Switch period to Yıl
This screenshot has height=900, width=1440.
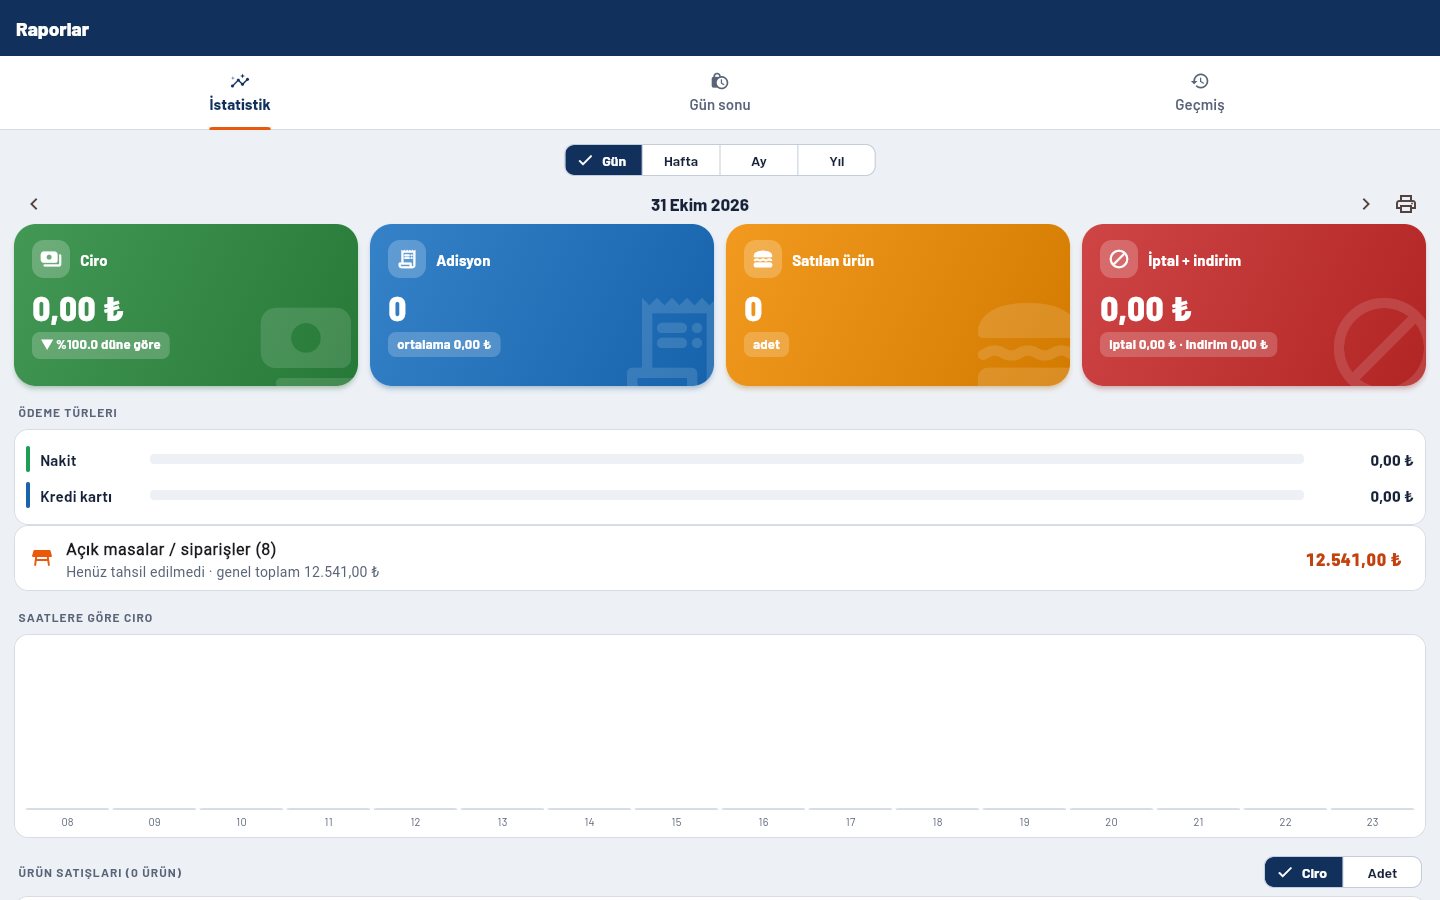coord(837,160)
